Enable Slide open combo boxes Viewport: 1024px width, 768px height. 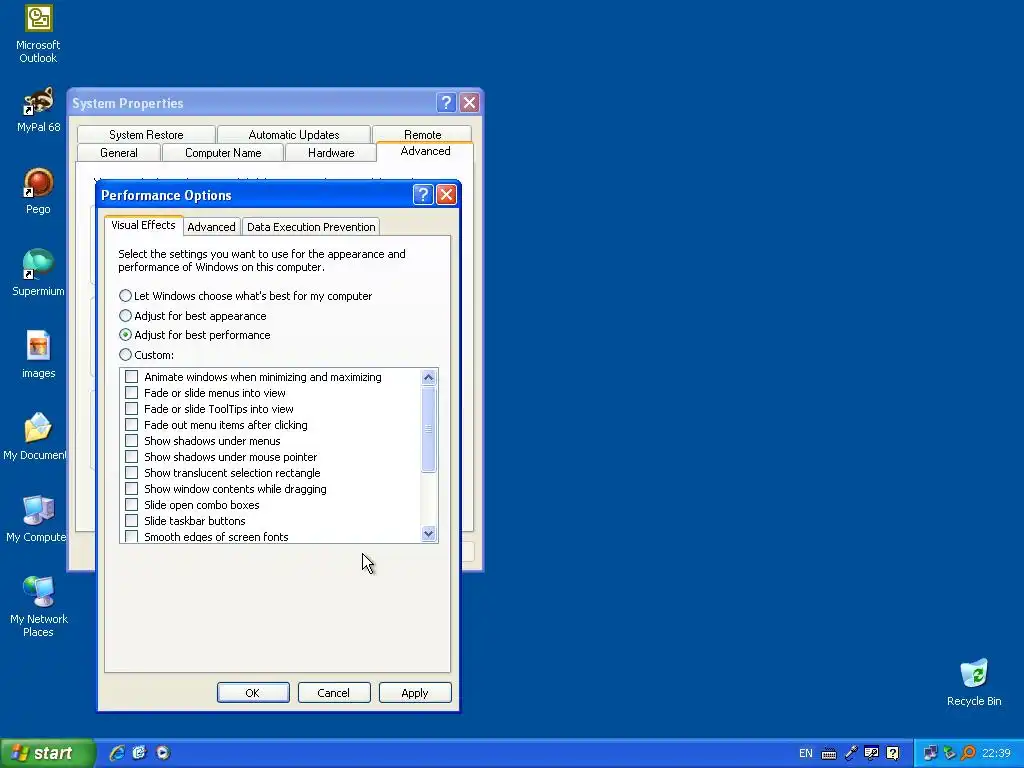pyautogui.click(x=131, y=505)
